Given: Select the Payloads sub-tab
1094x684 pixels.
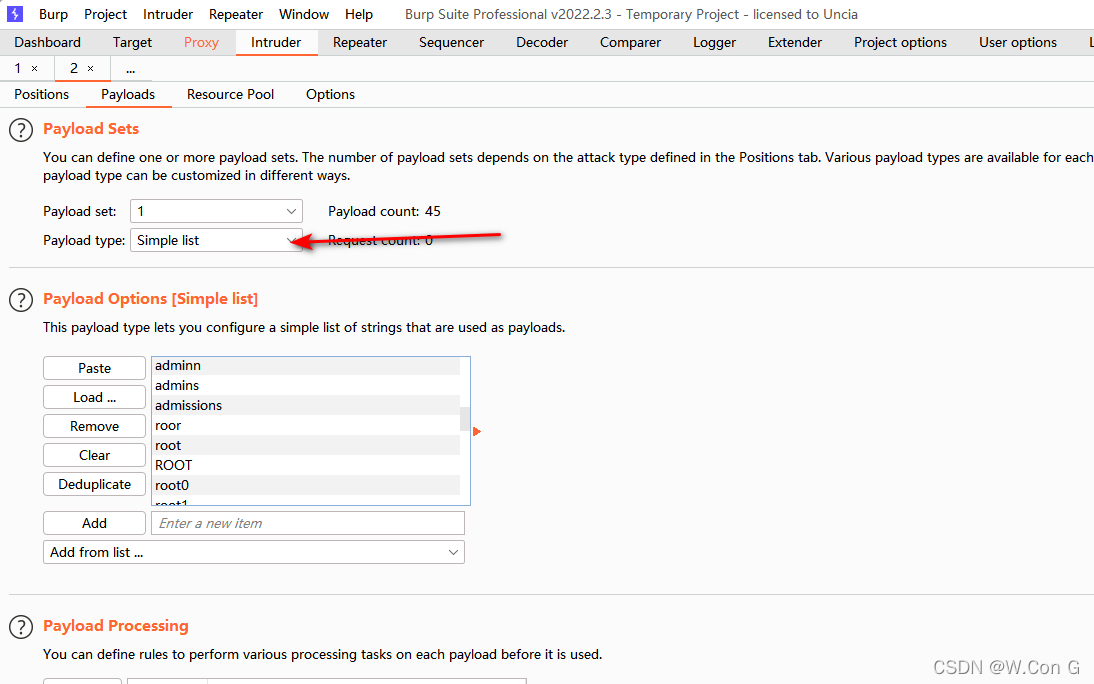Looking at the screenshot, I should pyautogui.click(x=128, y=94).
